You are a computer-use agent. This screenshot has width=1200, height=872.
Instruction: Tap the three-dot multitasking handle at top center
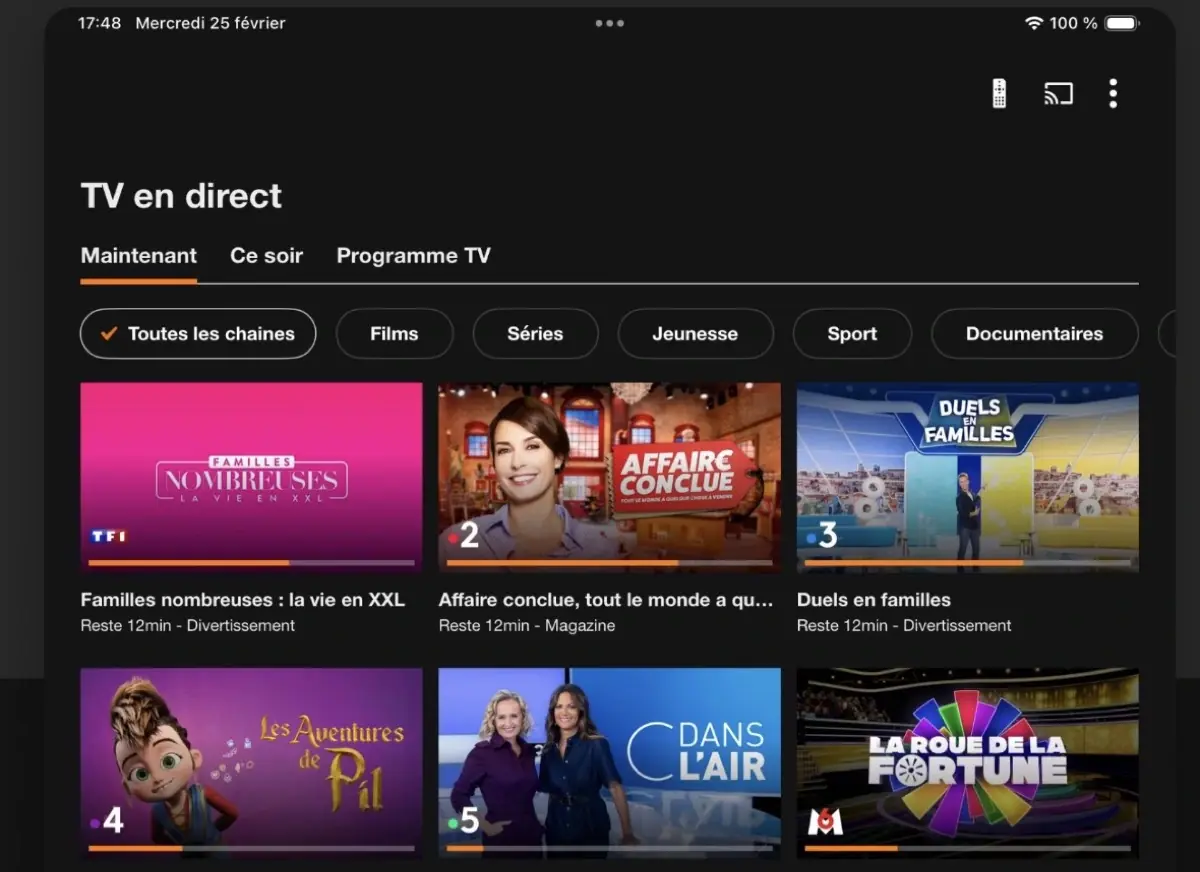tap(609, 22)
